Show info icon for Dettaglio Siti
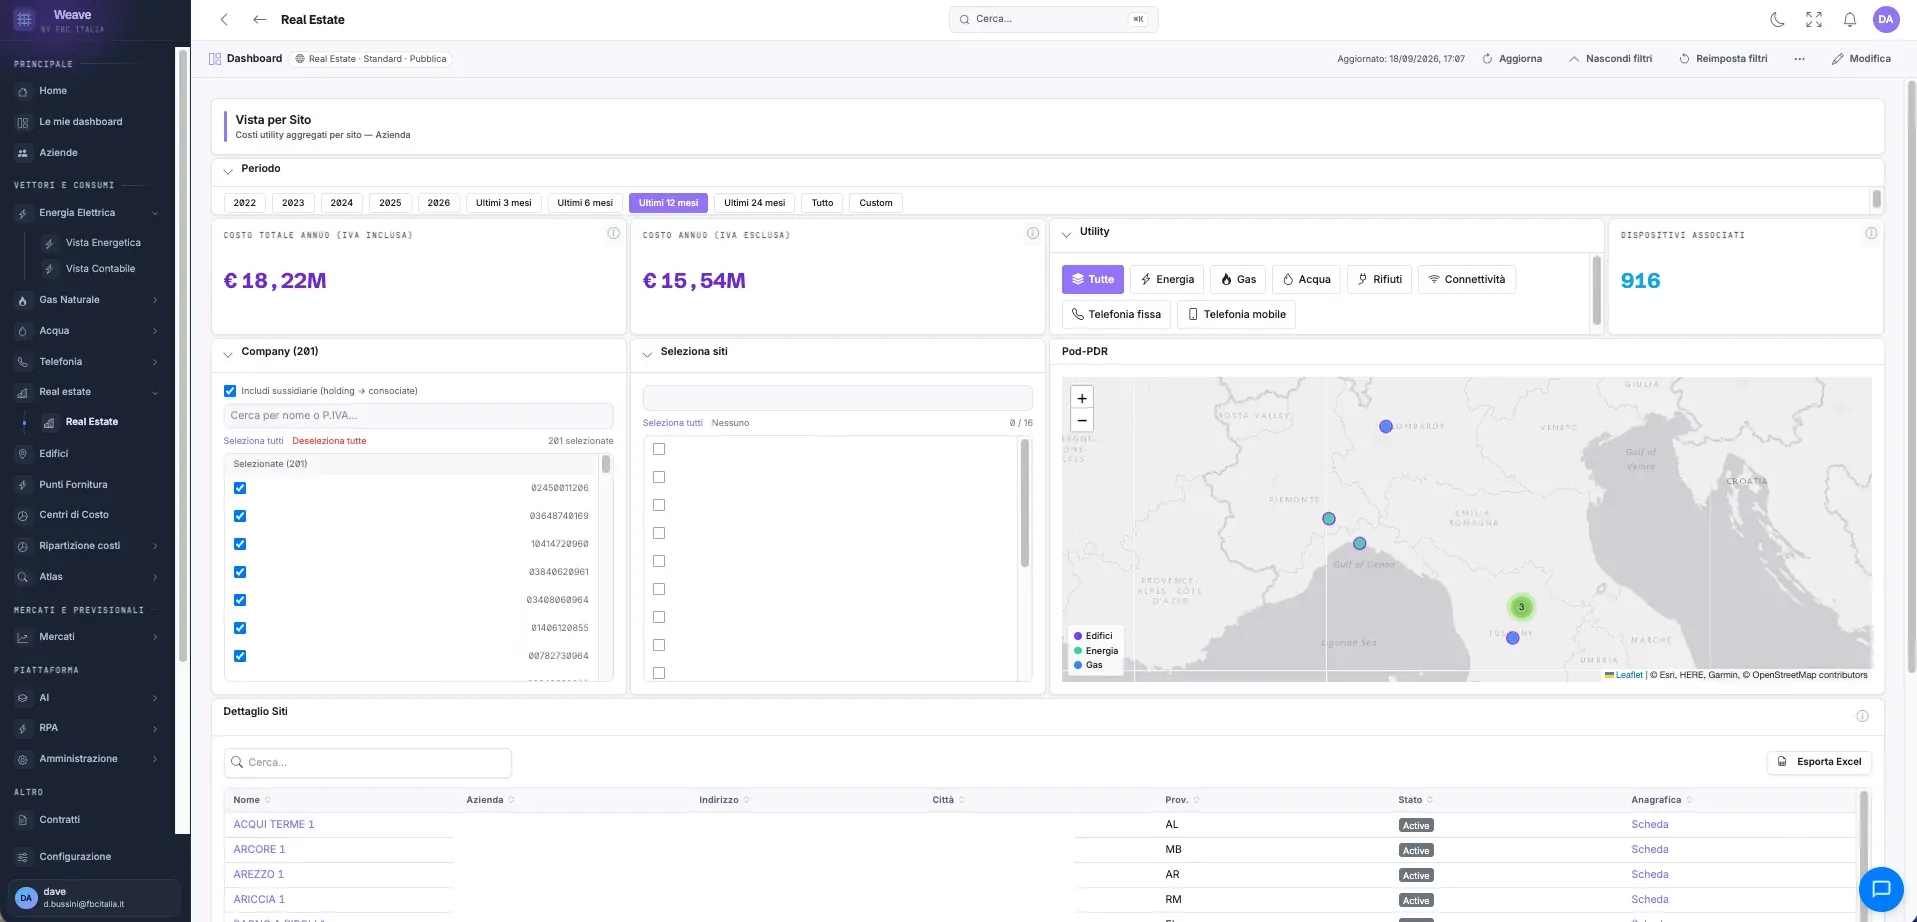The width and height of the screenshot is (1917, 922). pyautogui.click(x=1862, y=716)
